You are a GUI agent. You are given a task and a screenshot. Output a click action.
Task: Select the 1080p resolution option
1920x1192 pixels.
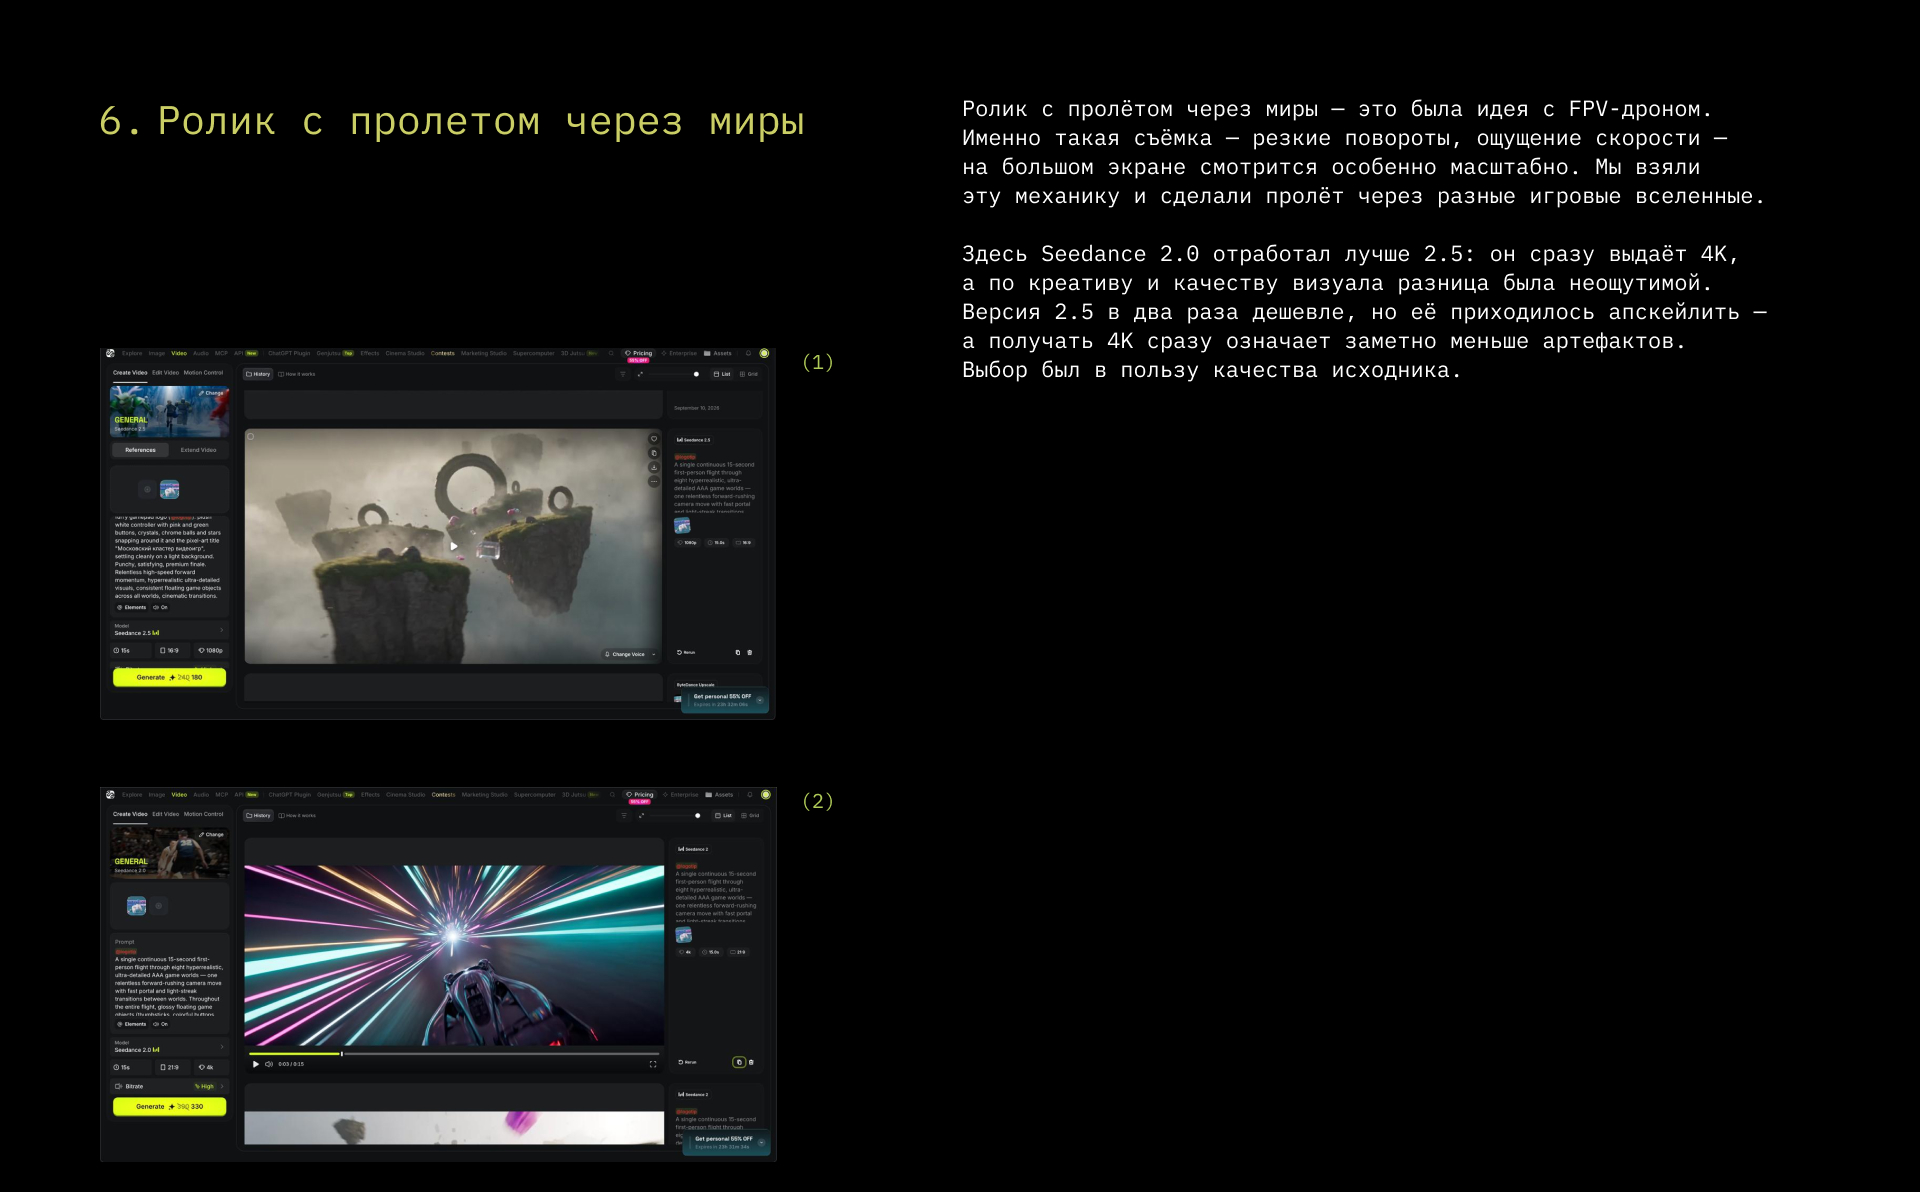(x=210, y=650)
